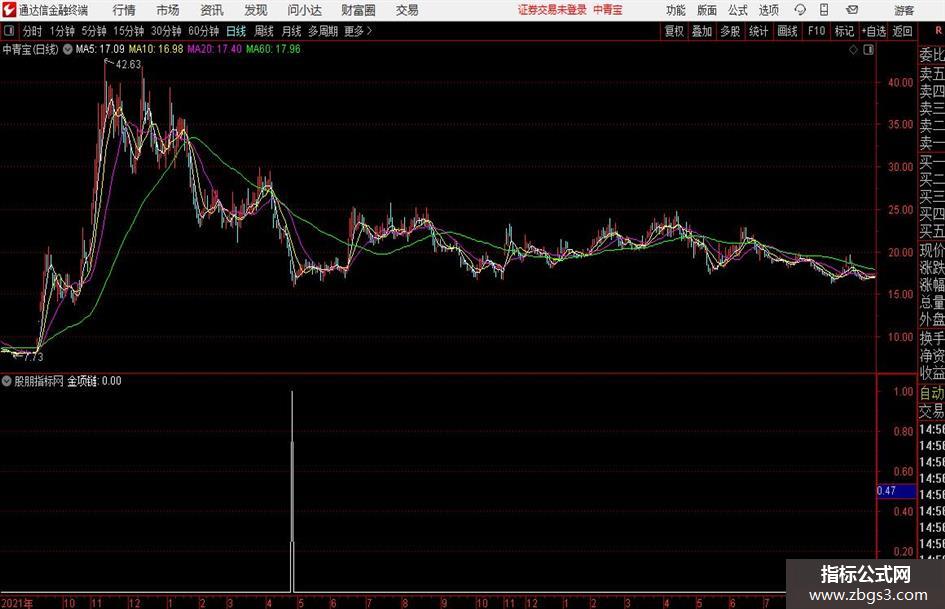The image size is (945, 609).
Task: Open the mail envelope icon
Action: (x=852, y=10)
